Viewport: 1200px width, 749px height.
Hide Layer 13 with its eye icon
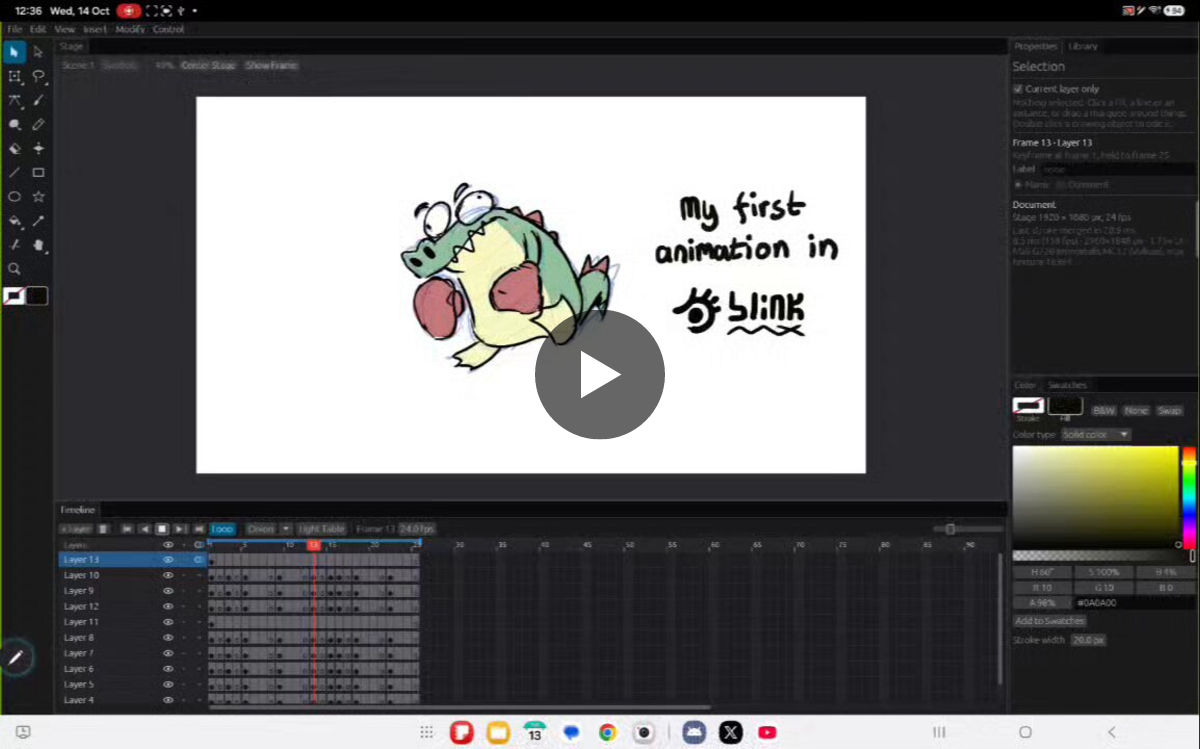[x=168, y=560]
